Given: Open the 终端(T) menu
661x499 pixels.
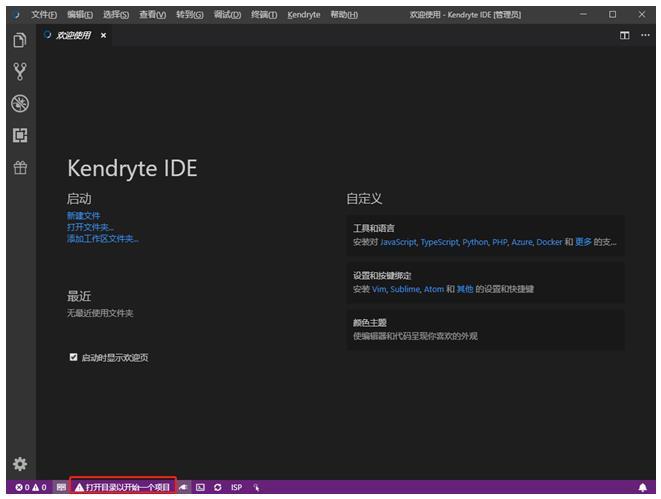Looking at the screenshot, I should [x=264, y=15].
